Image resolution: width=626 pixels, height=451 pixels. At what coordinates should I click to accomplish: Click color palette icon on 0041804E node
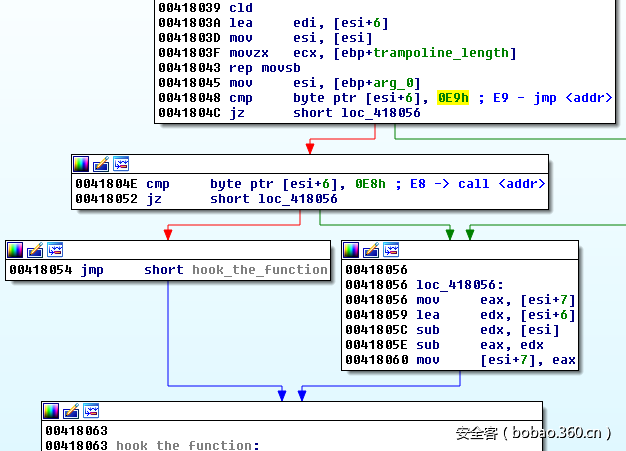pyautogui.click(x=81, y=163)
